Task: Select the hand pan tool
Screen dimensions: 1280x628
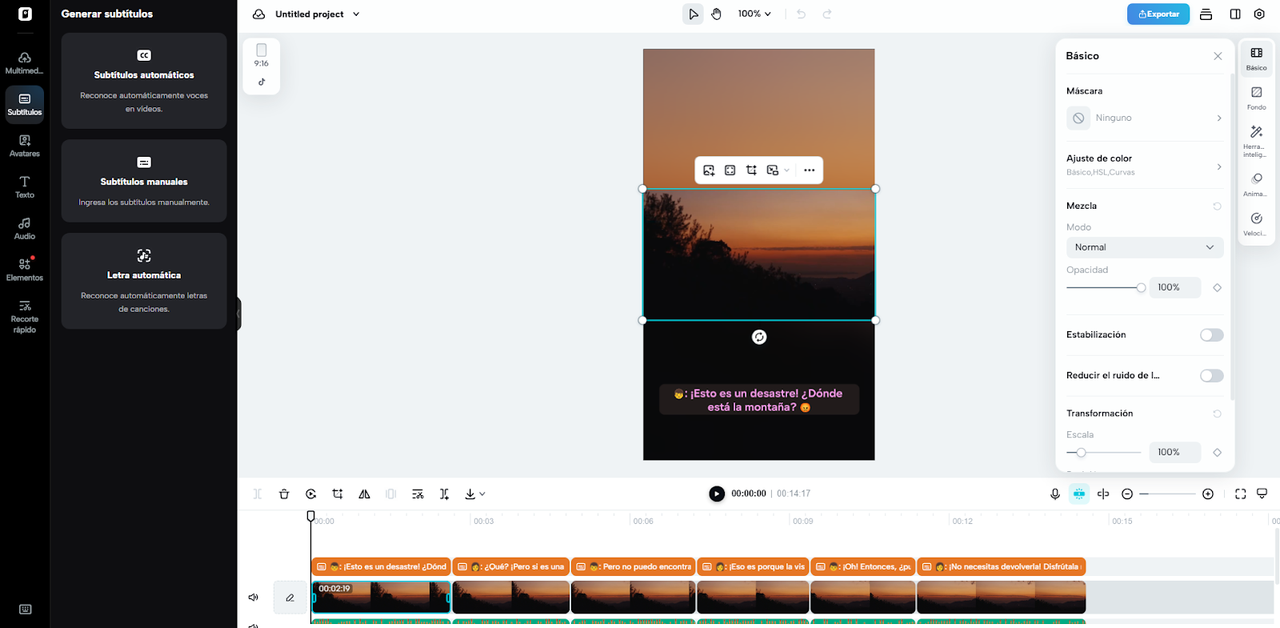Action: click(717, 14)
